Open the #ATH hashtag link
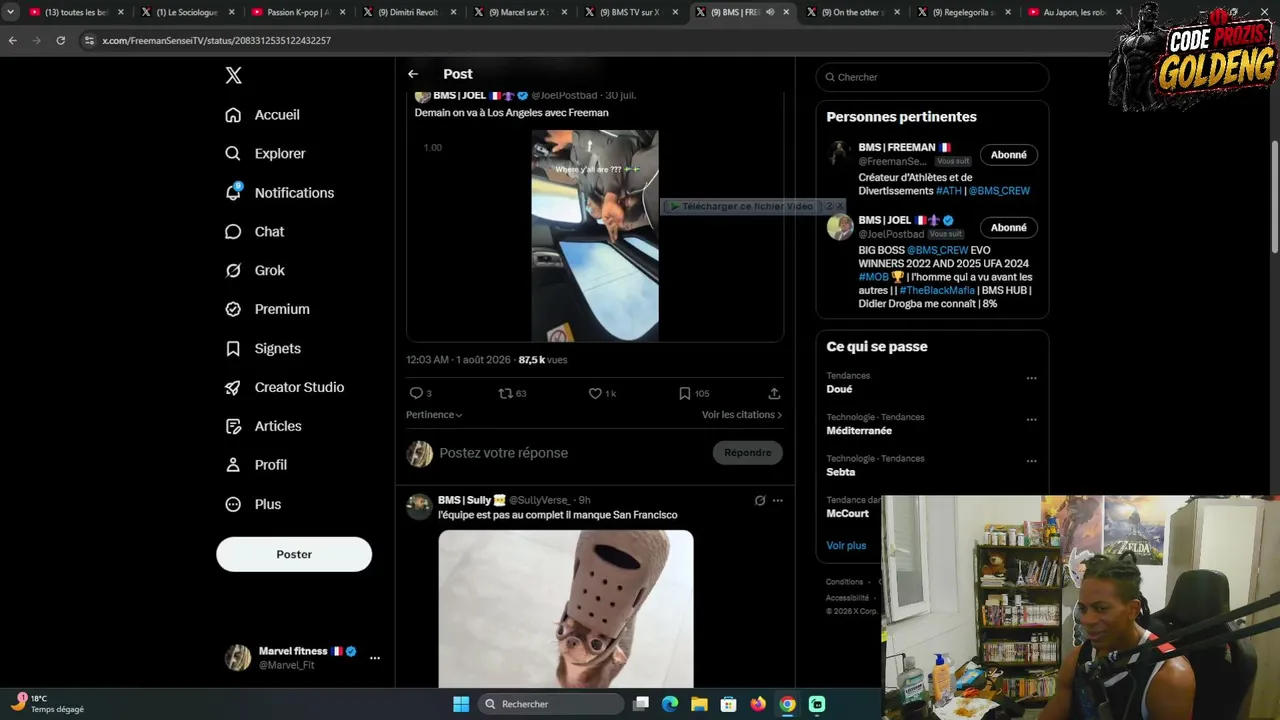This screenshot has height=720, width=1280. click(949, 191)
